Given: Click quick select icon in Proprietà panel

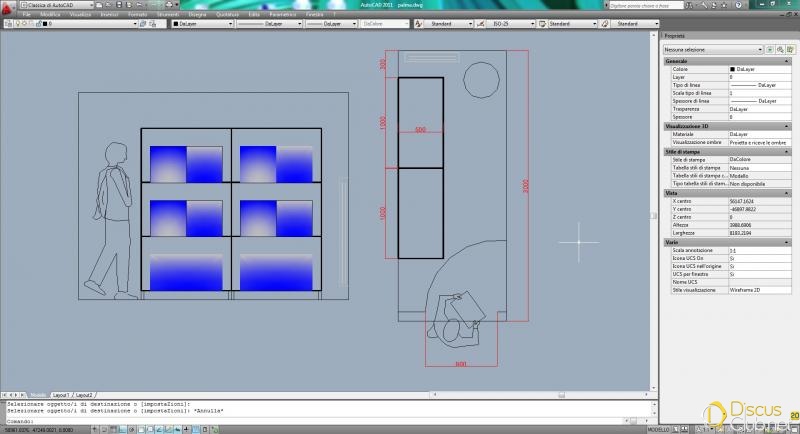Looking at the screenshot, I should click(787, 48).
